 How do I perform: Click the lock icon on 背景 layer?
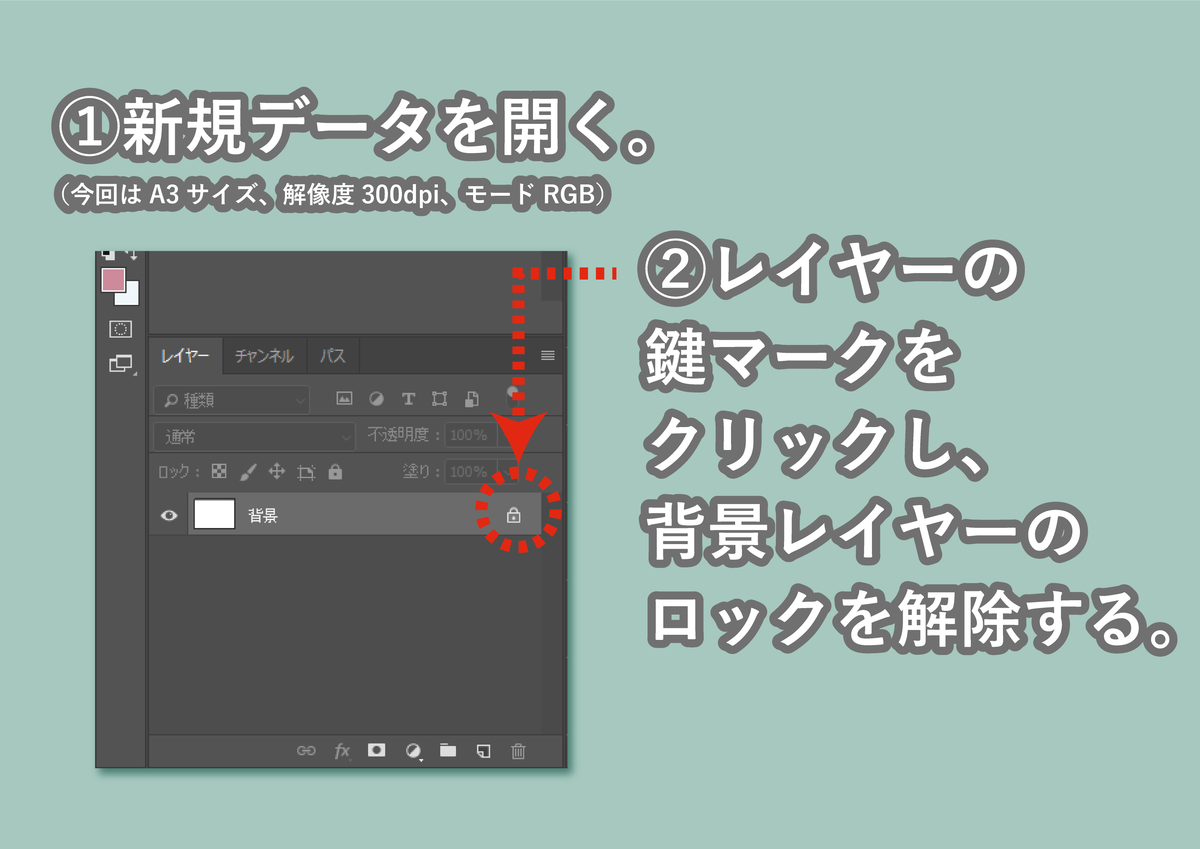pyautogui.click(x=513, y=516)
